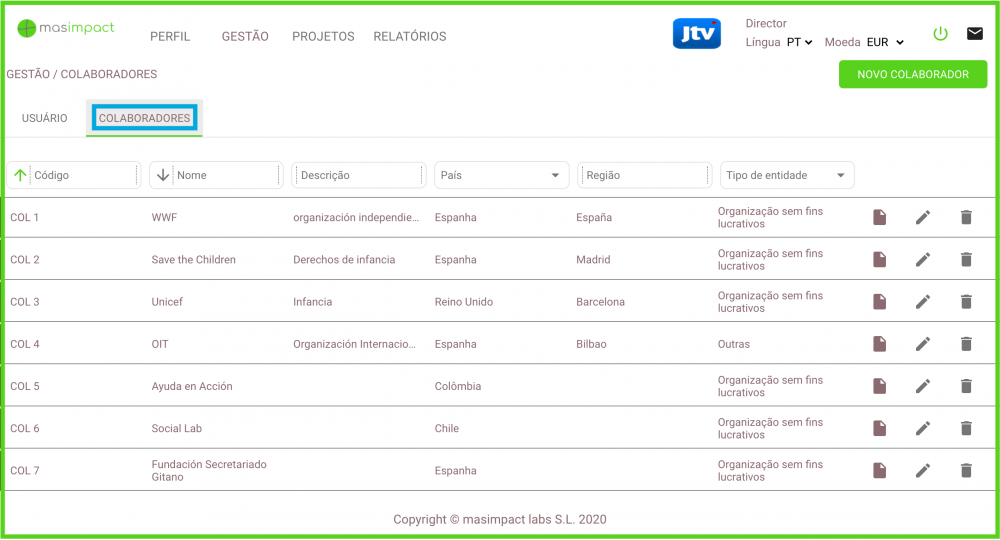This screenshot has width=1000, height=540.
Task: Click pencil icon for OIT row
Action: (x=923, y=344)
